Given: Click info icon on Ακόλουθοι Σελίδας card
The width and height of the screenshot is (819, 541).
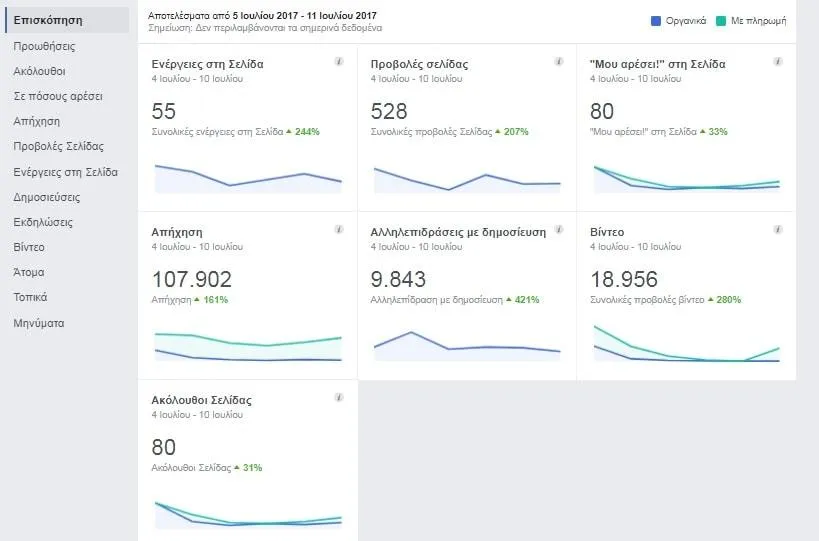Looking at the screenshot, I should [339, 397].
